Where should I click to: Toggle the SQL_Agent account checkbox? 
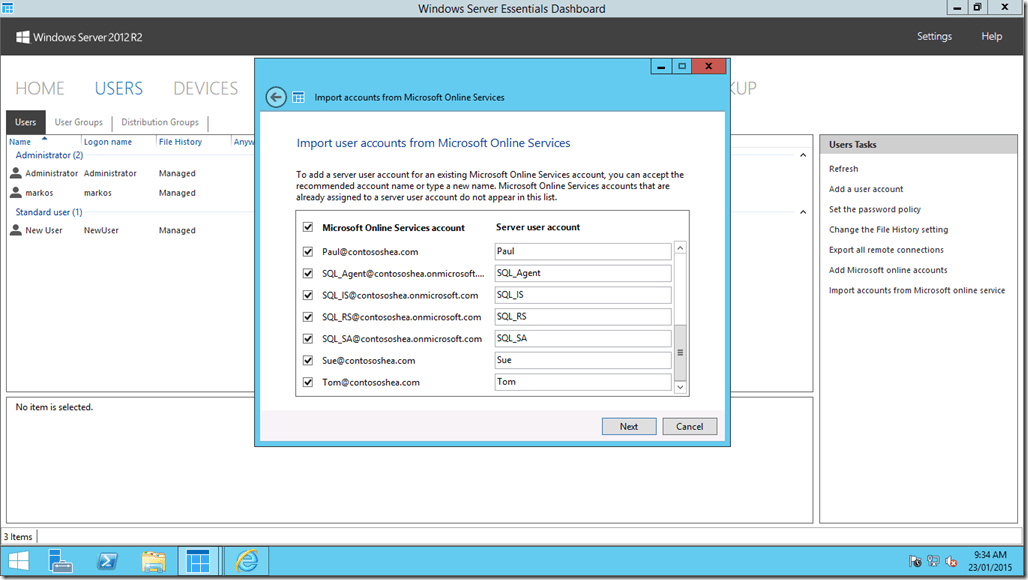307,273
